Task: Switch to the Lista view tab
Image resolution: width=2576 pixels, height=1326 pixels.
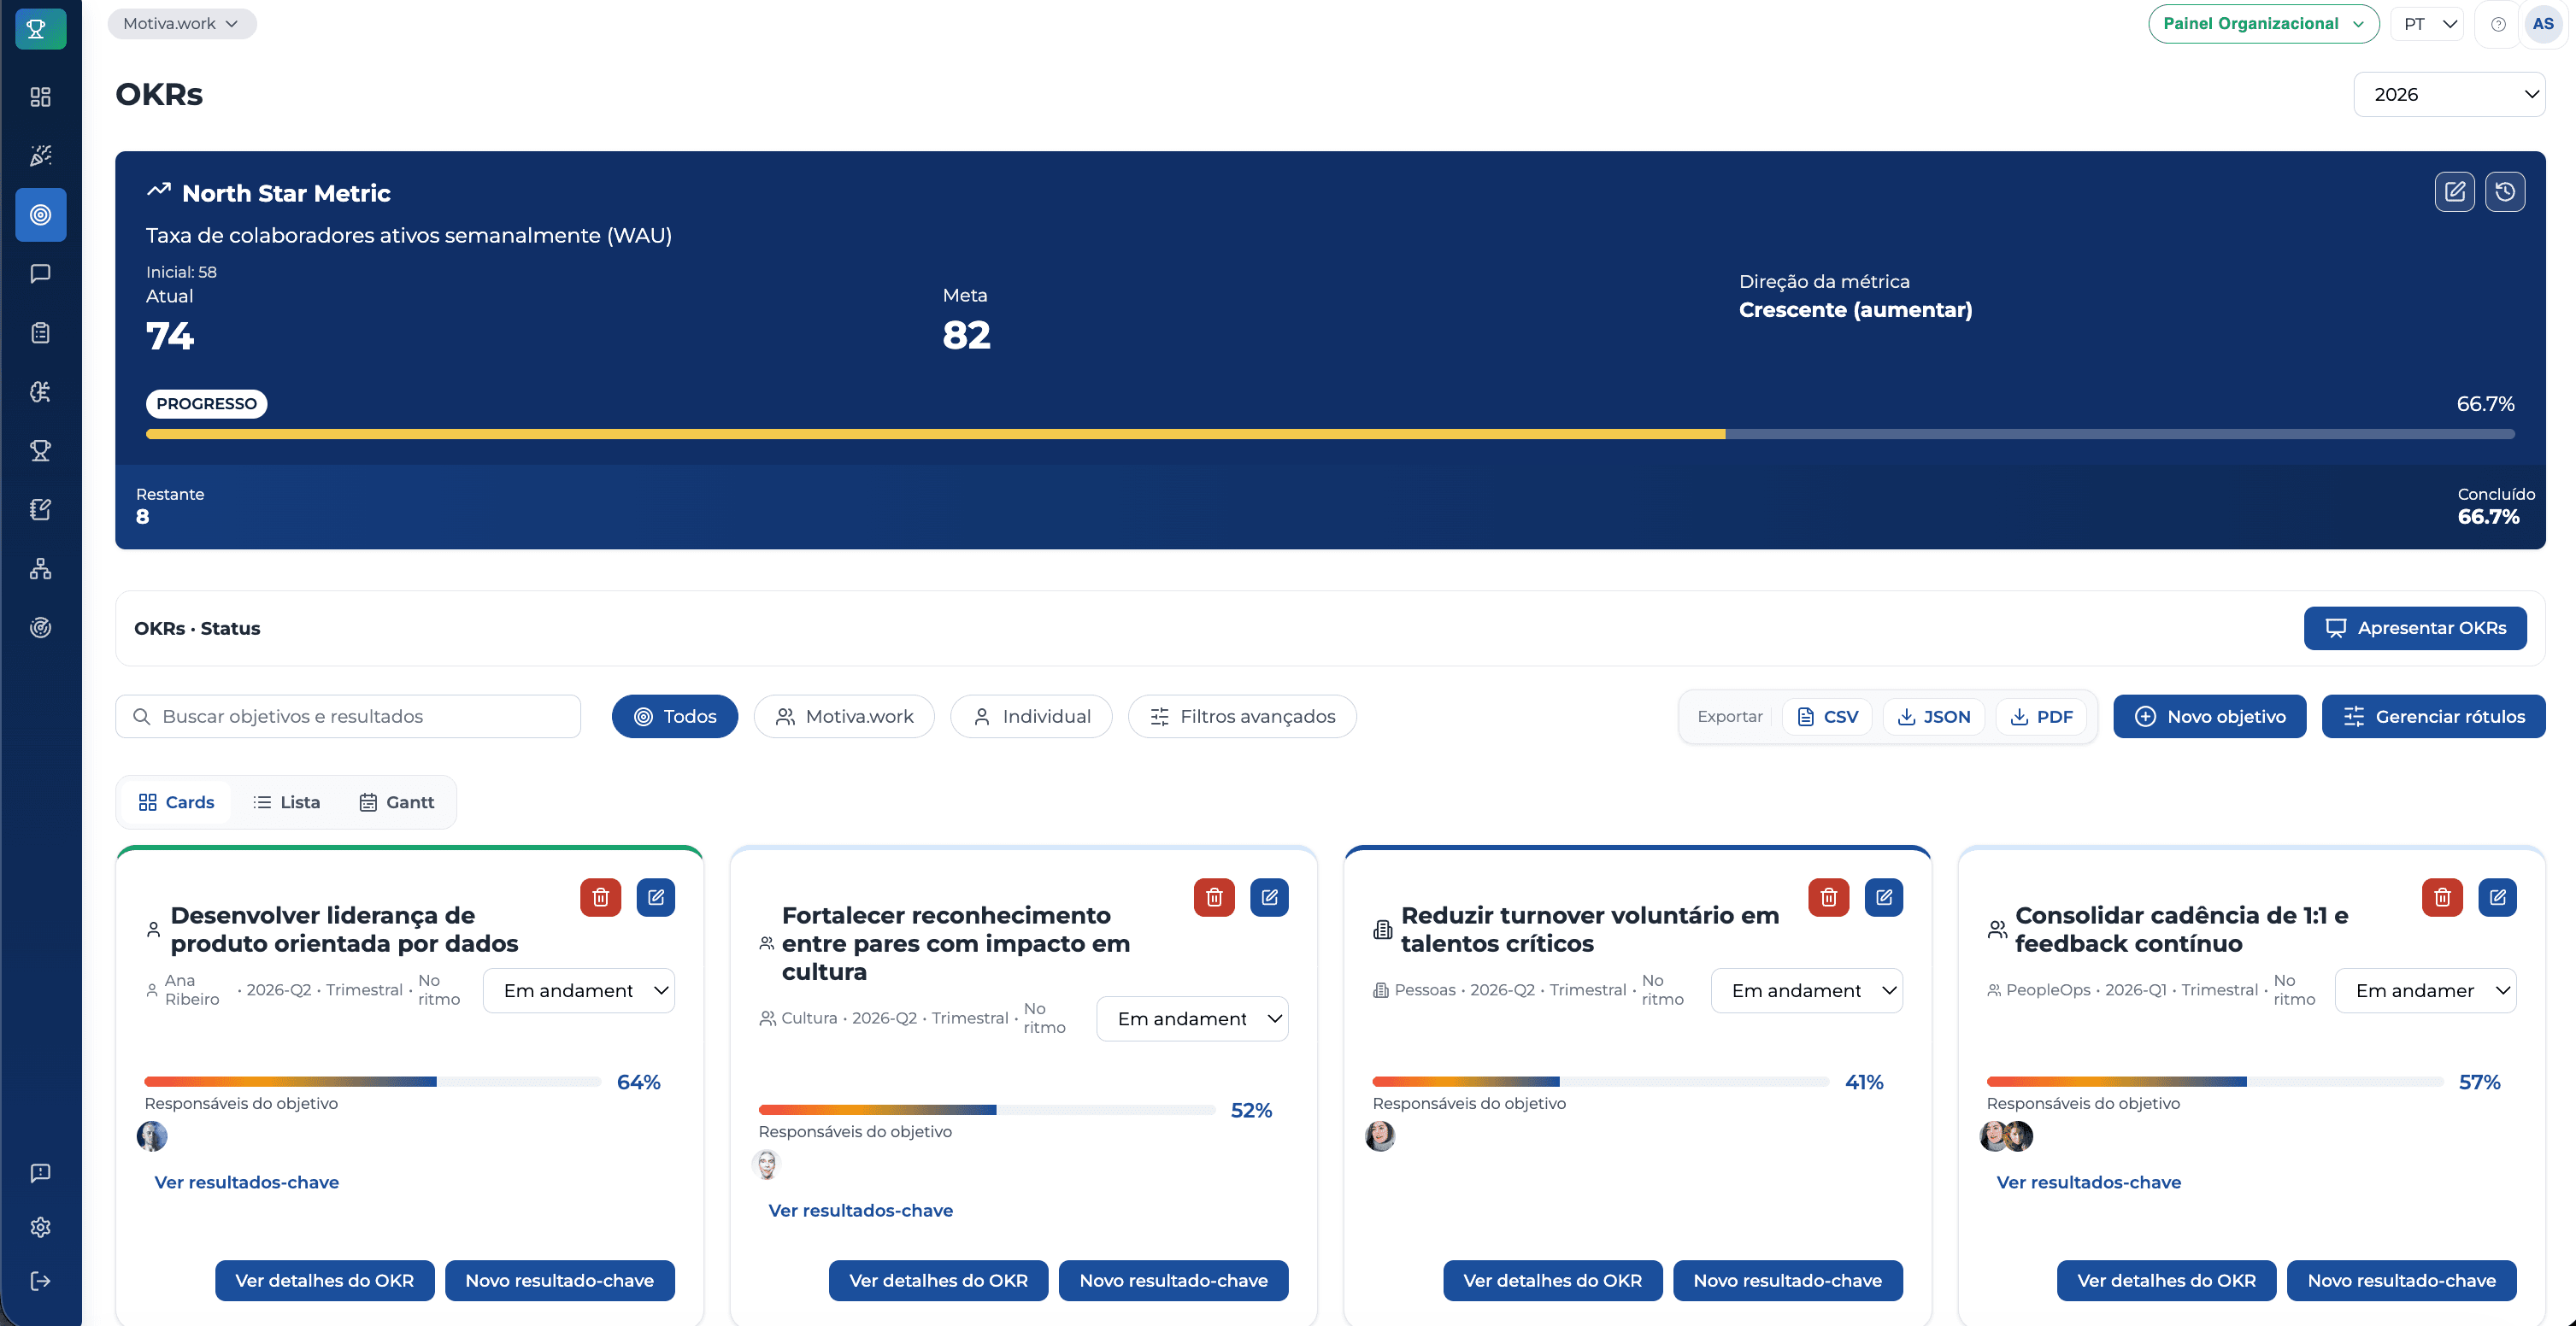Action: click(x=287, y=801)
